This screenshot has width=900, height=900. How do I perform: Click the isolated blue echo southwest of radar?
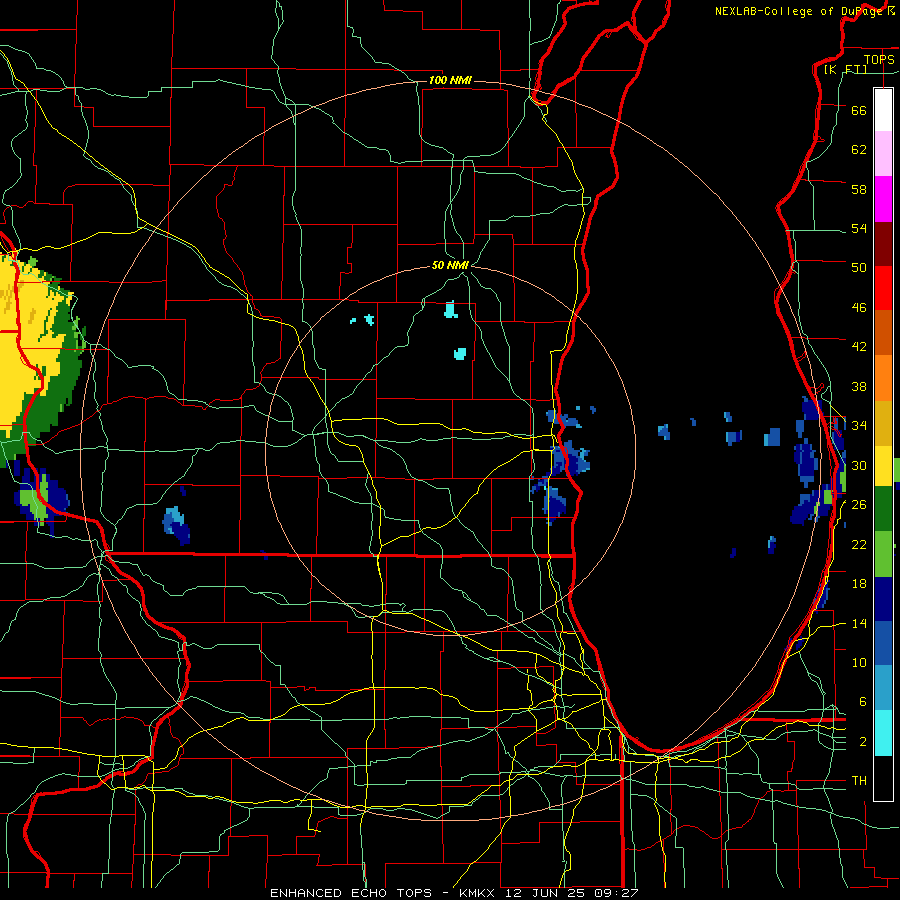click(x=176, y=525)
